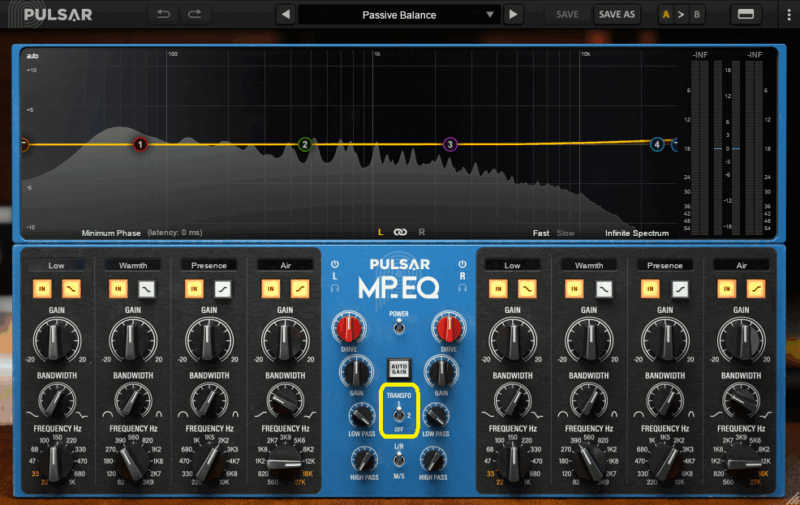Load the next preset with right arrow
The width and height of the screenshot is (800, 505).
tap(513, 15)
